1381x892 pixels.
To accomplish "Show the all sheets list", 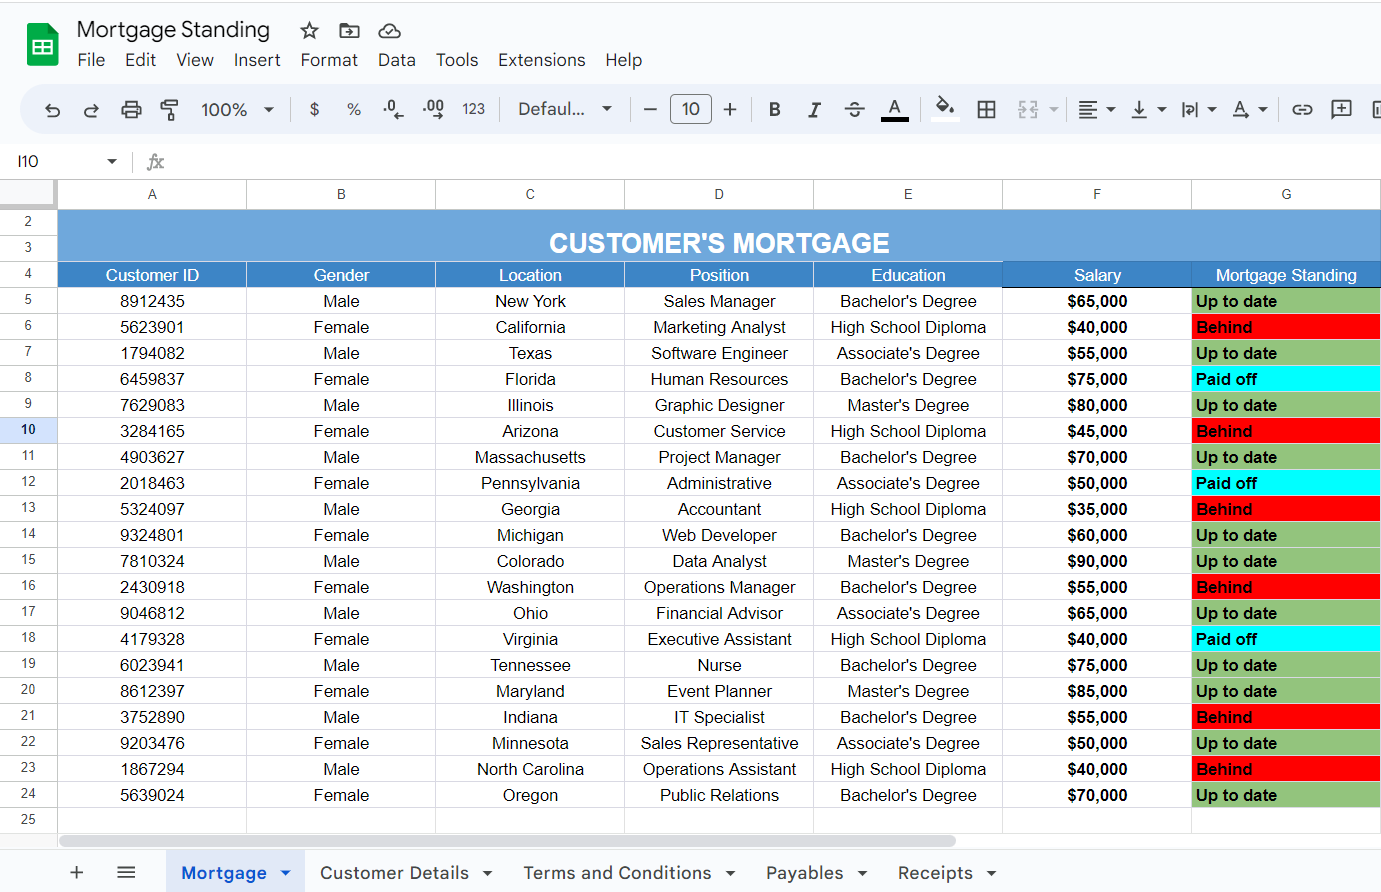I will tap(126, 873).
